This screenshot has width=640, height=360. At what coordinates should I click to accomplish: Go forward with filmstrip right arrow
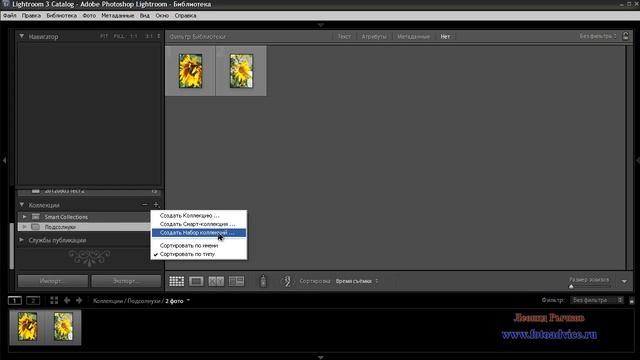tap(79, 301)
